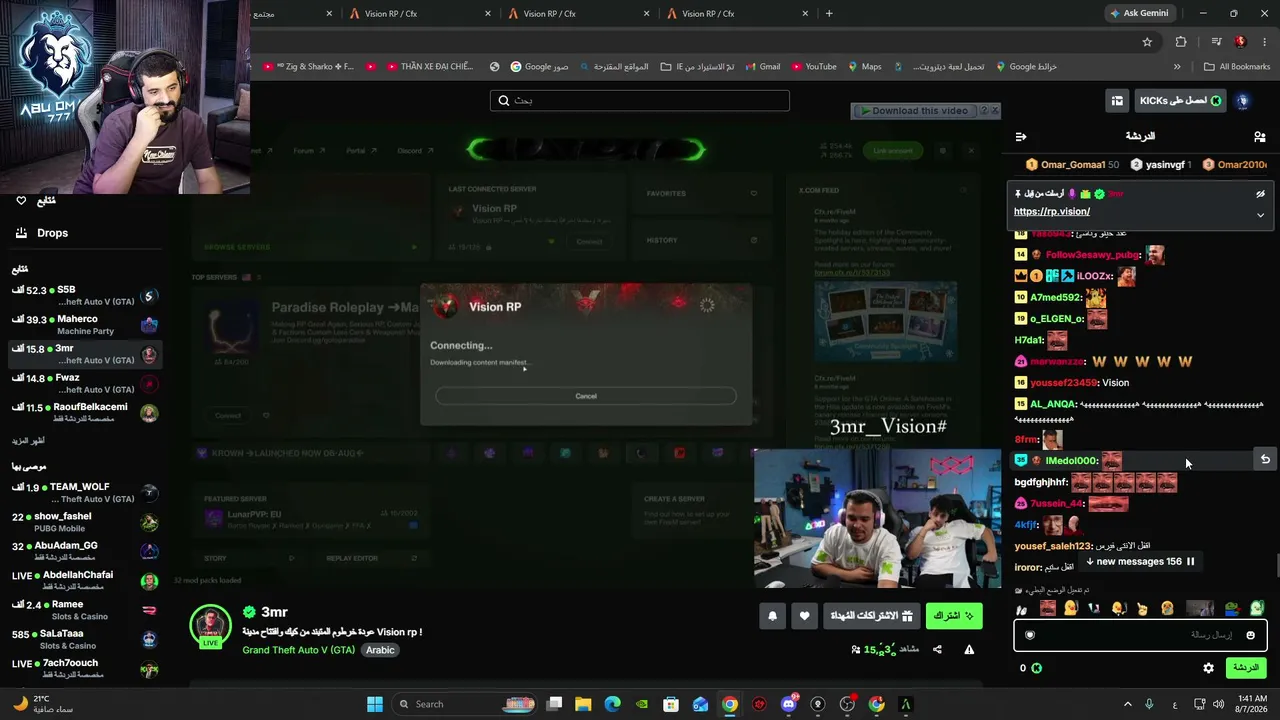Click the chat message input field
Screen dimensions: 1280x720
[x=1140, y=635]
